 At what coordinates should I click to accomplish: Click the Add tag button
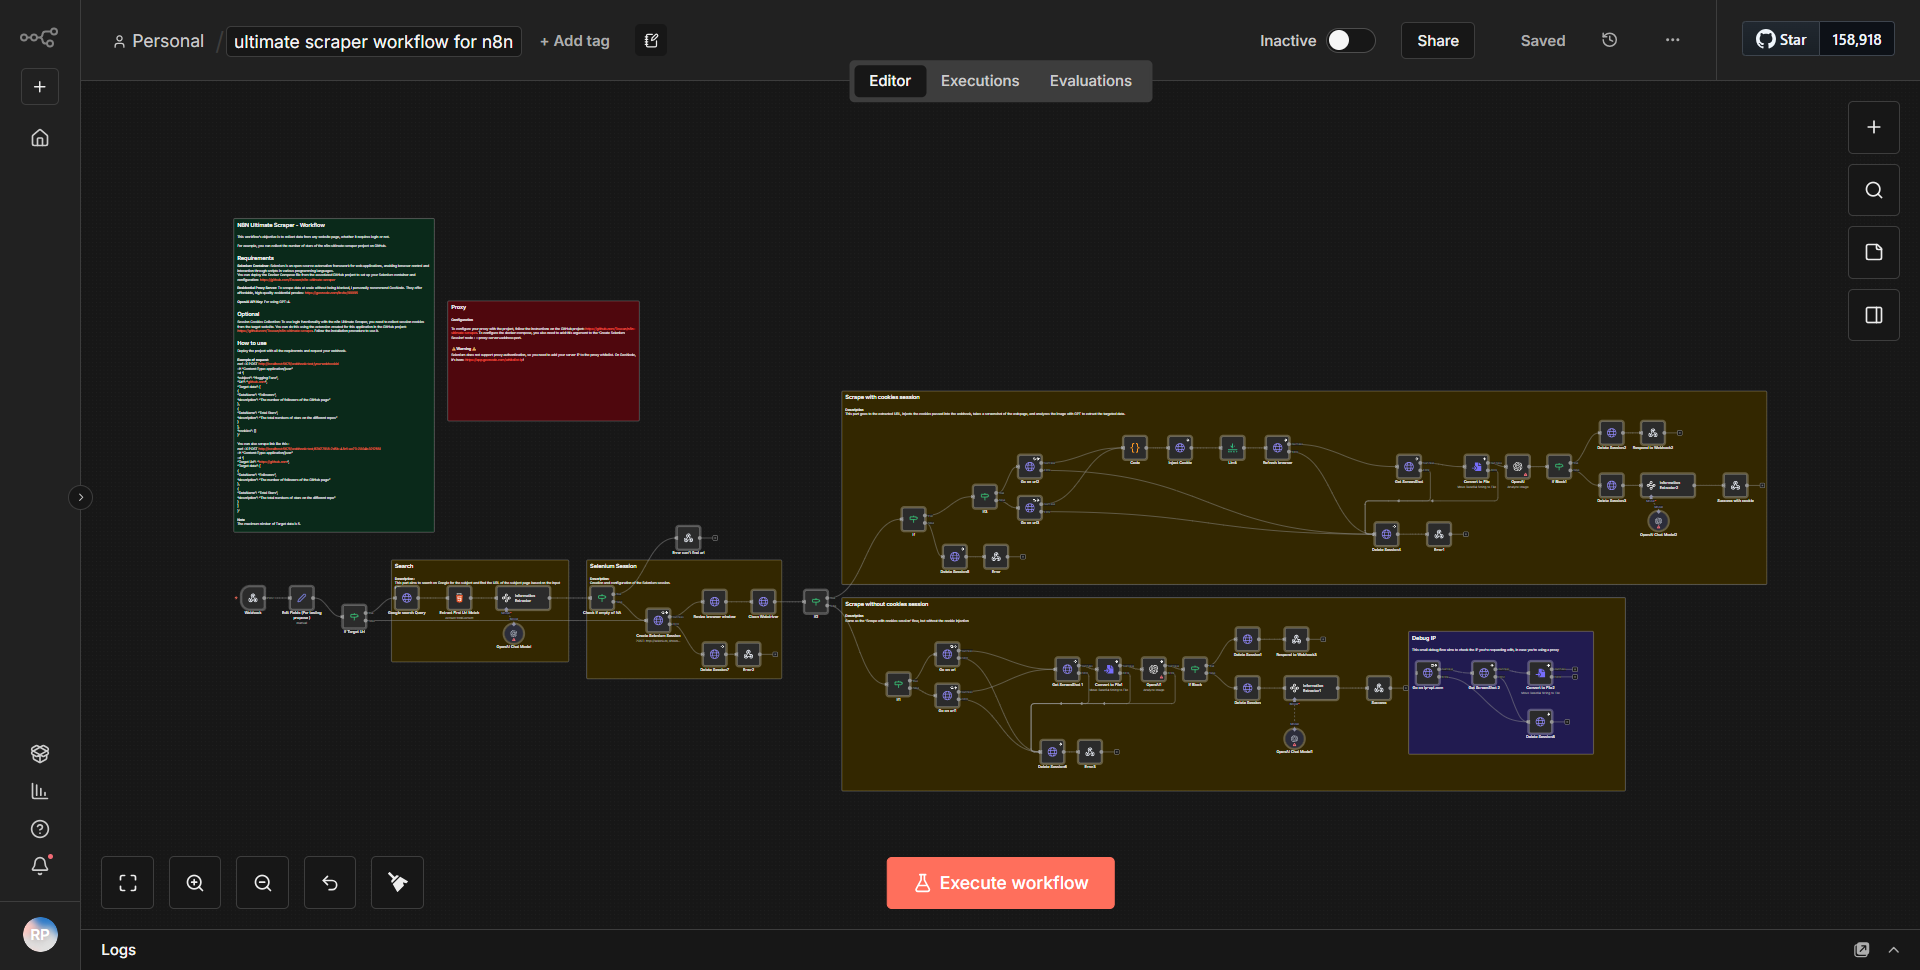pyautogui.click(x=575, y=41)
